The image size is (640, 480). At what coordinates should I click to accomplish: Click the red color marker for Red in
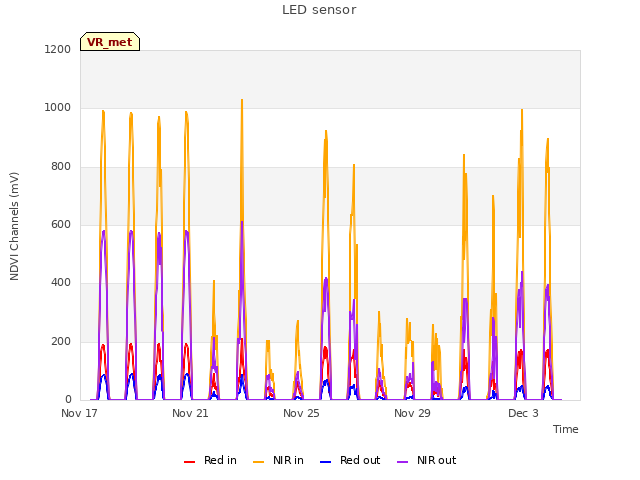189,462
